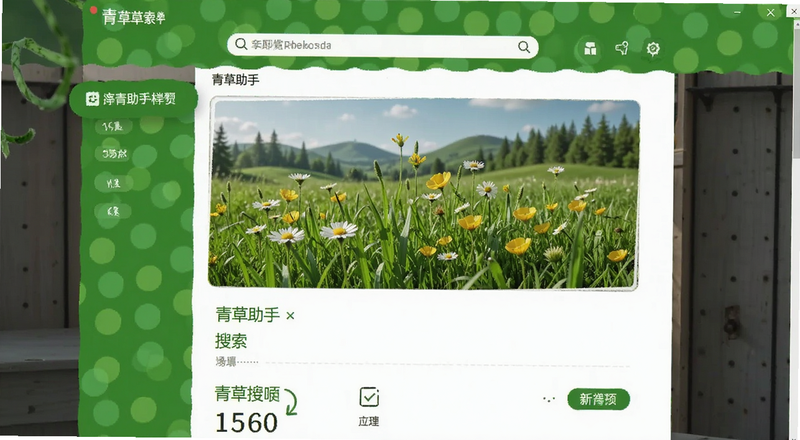Click the 立理 label under the checkbox

coord(369,421)
